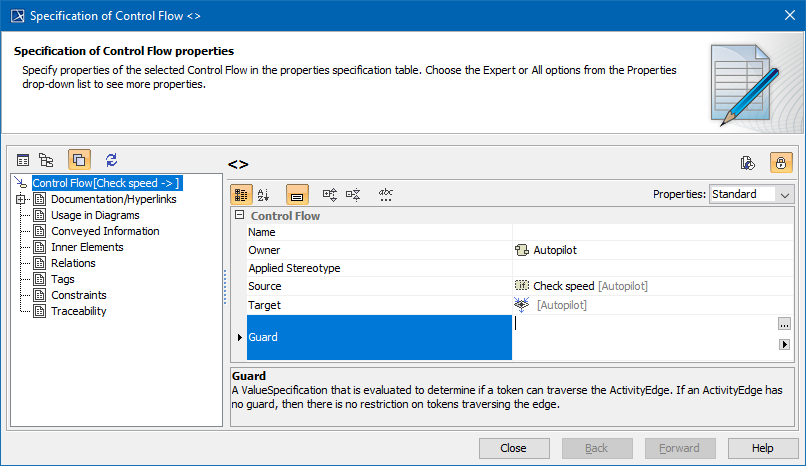This screenshot has height=466, width=806.
Task: Expand the Documentation/Hyperlinks tree node
Action: pos(21,199)
